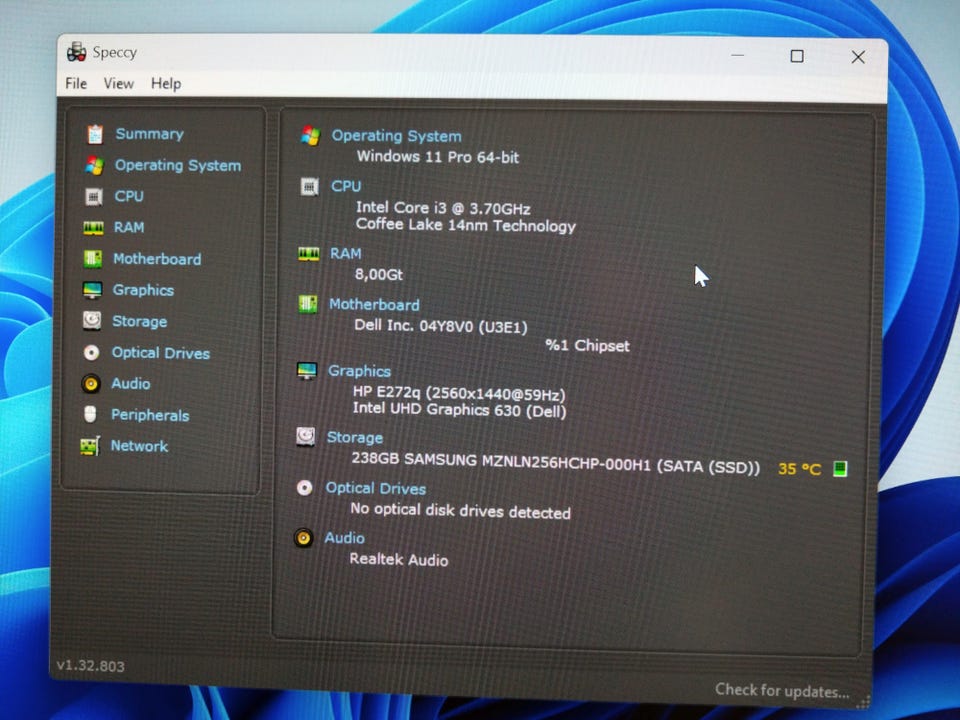Click the Audio speaker sidebar icon
The image size is (960, 720).
[91, 383]
